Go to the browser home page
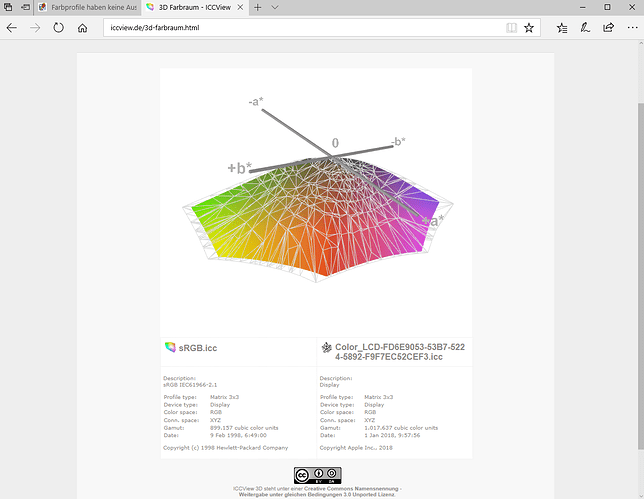This screenshot has width=644, height=499. click(x=83, y=28)
